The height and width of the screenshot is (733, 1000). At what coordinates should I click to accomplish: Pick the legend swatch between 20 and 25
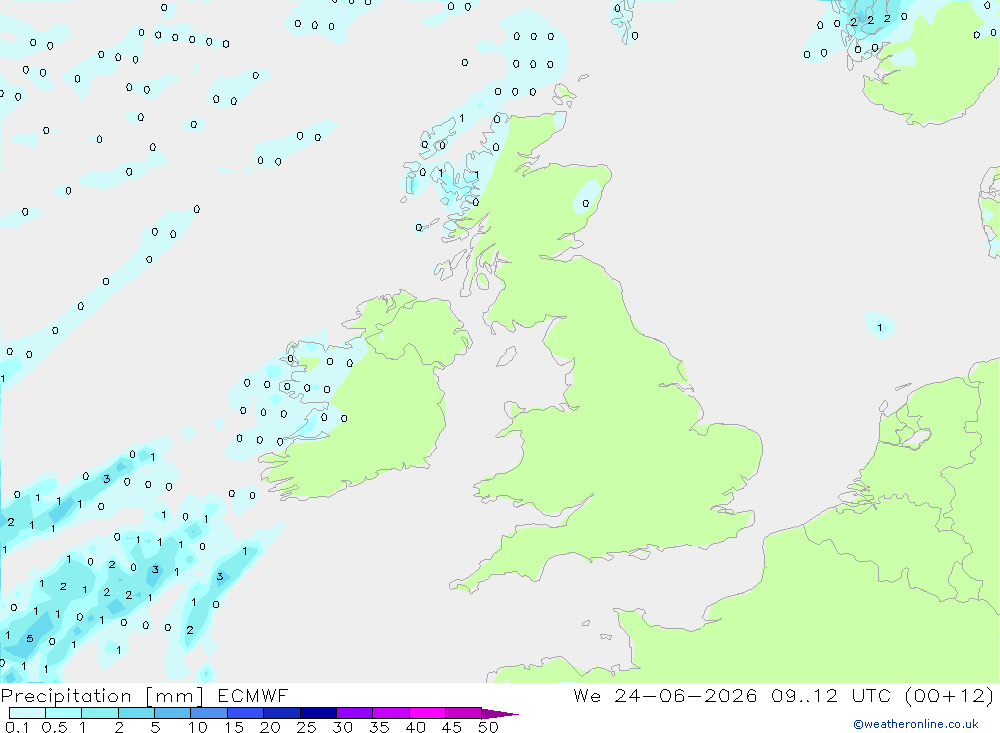(282, 713)
